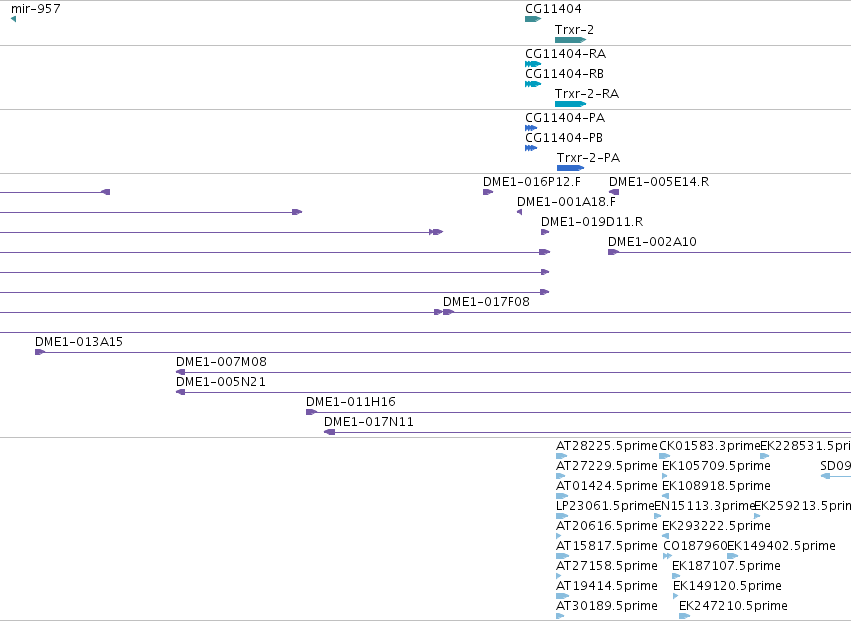Click the LP23061.5prime EST label

605,506
